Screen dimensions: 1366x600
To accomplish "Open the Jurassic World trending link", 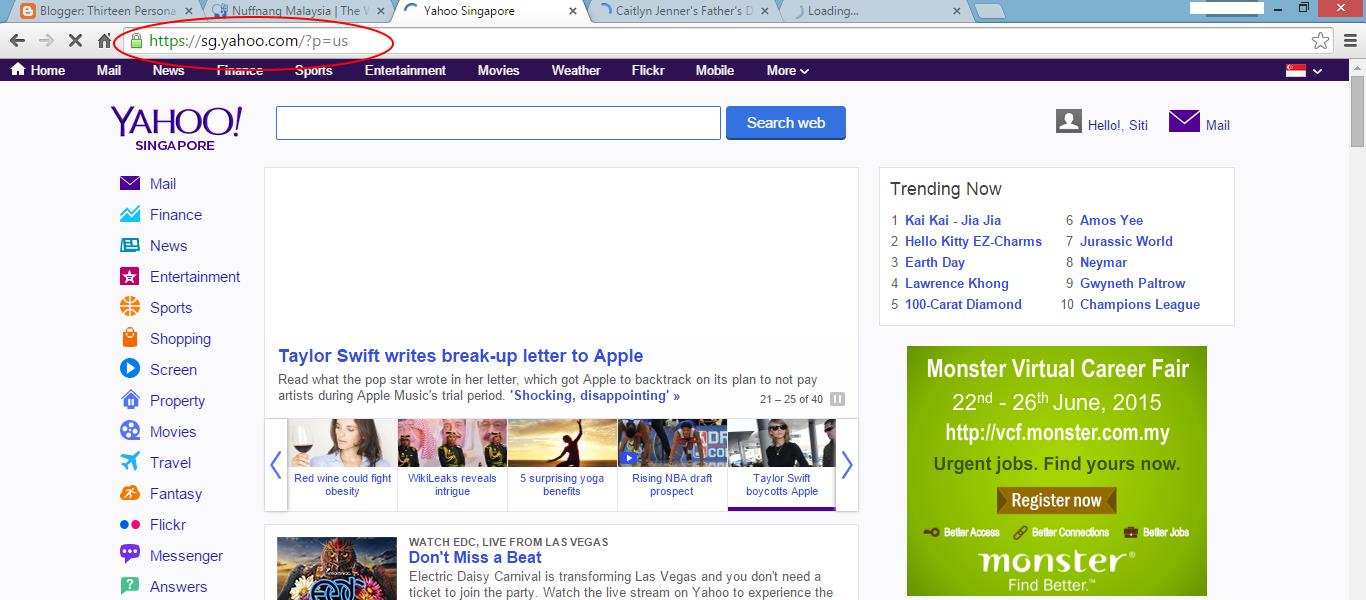I will (1126, 241).
